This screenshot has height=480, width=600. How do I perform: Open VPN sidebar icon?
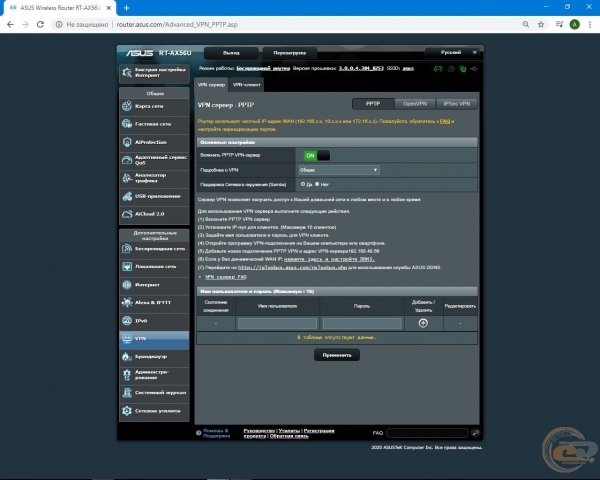[127, 338]
